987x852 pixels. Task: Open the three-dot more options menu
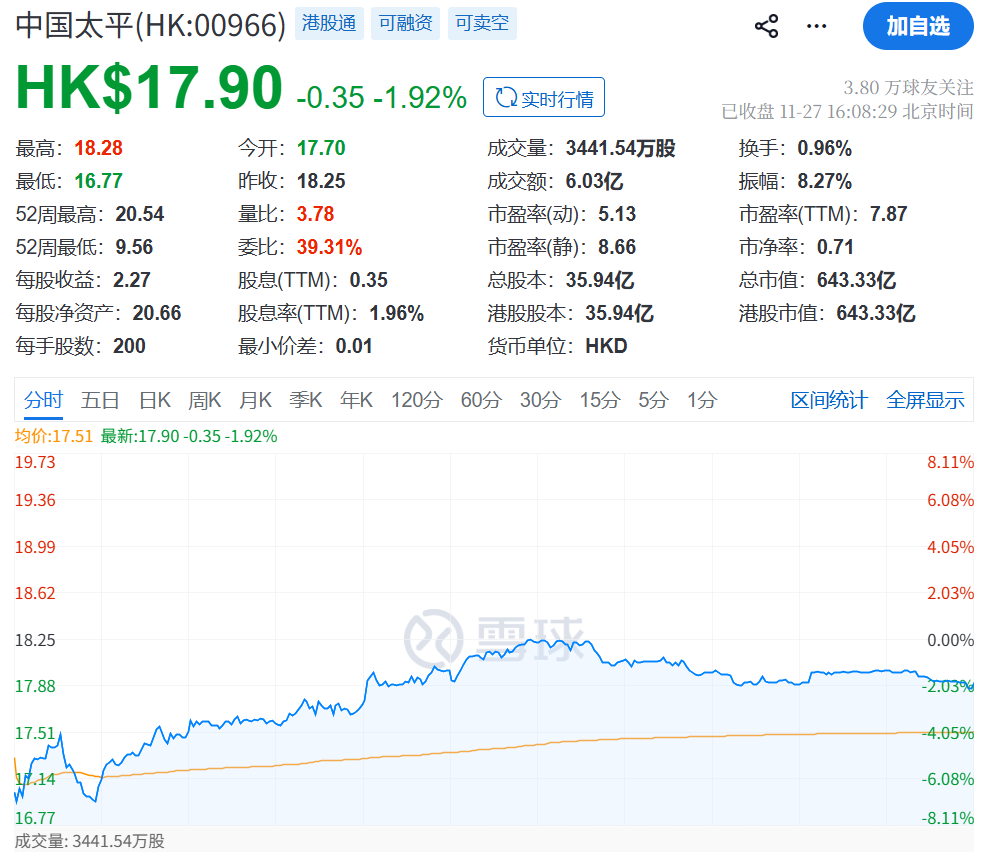tap(817, 26)
